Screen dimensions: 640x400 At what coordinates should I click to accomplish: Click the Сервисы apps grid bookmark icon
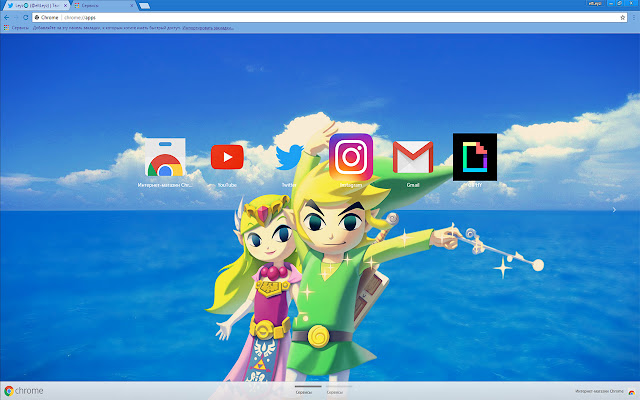(6, 28)
